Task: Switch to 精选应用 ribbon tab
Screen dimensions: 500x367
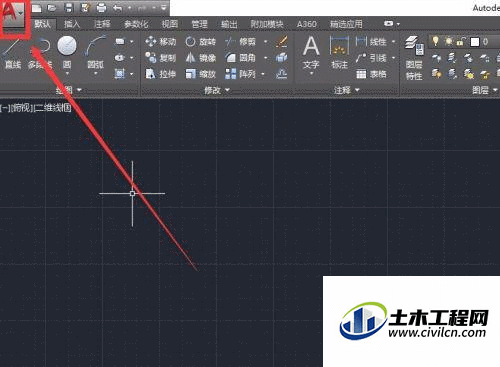Action: pos(346,24)
